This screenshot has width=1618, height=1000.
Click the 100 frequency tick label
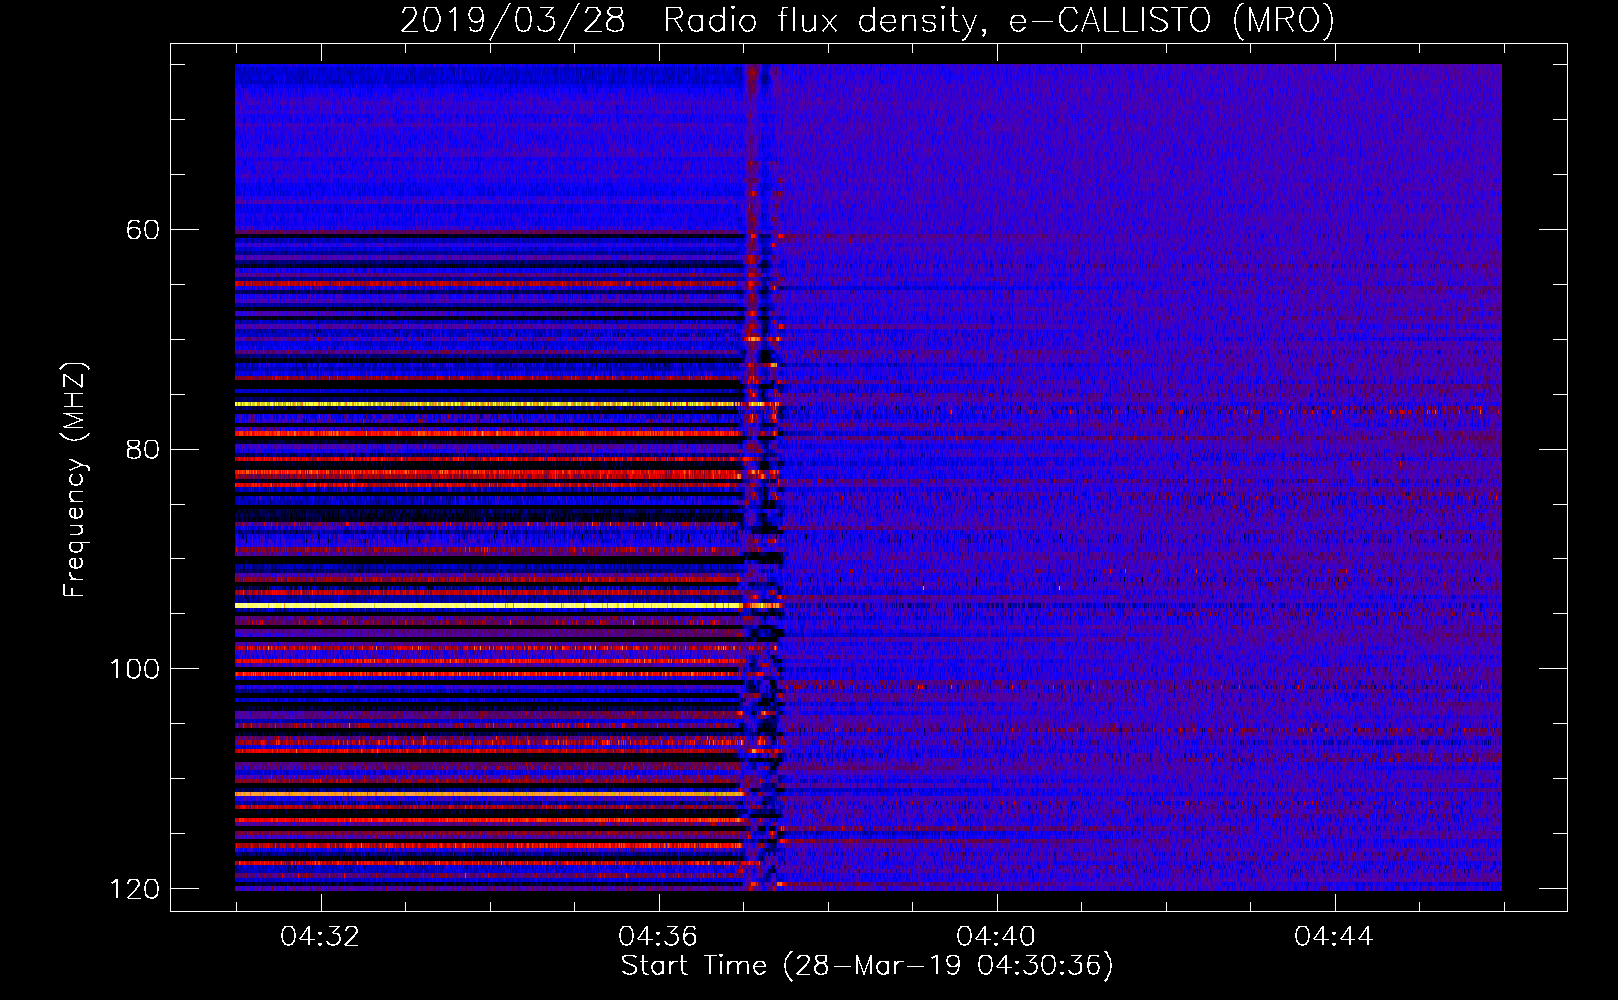(135, 669)
